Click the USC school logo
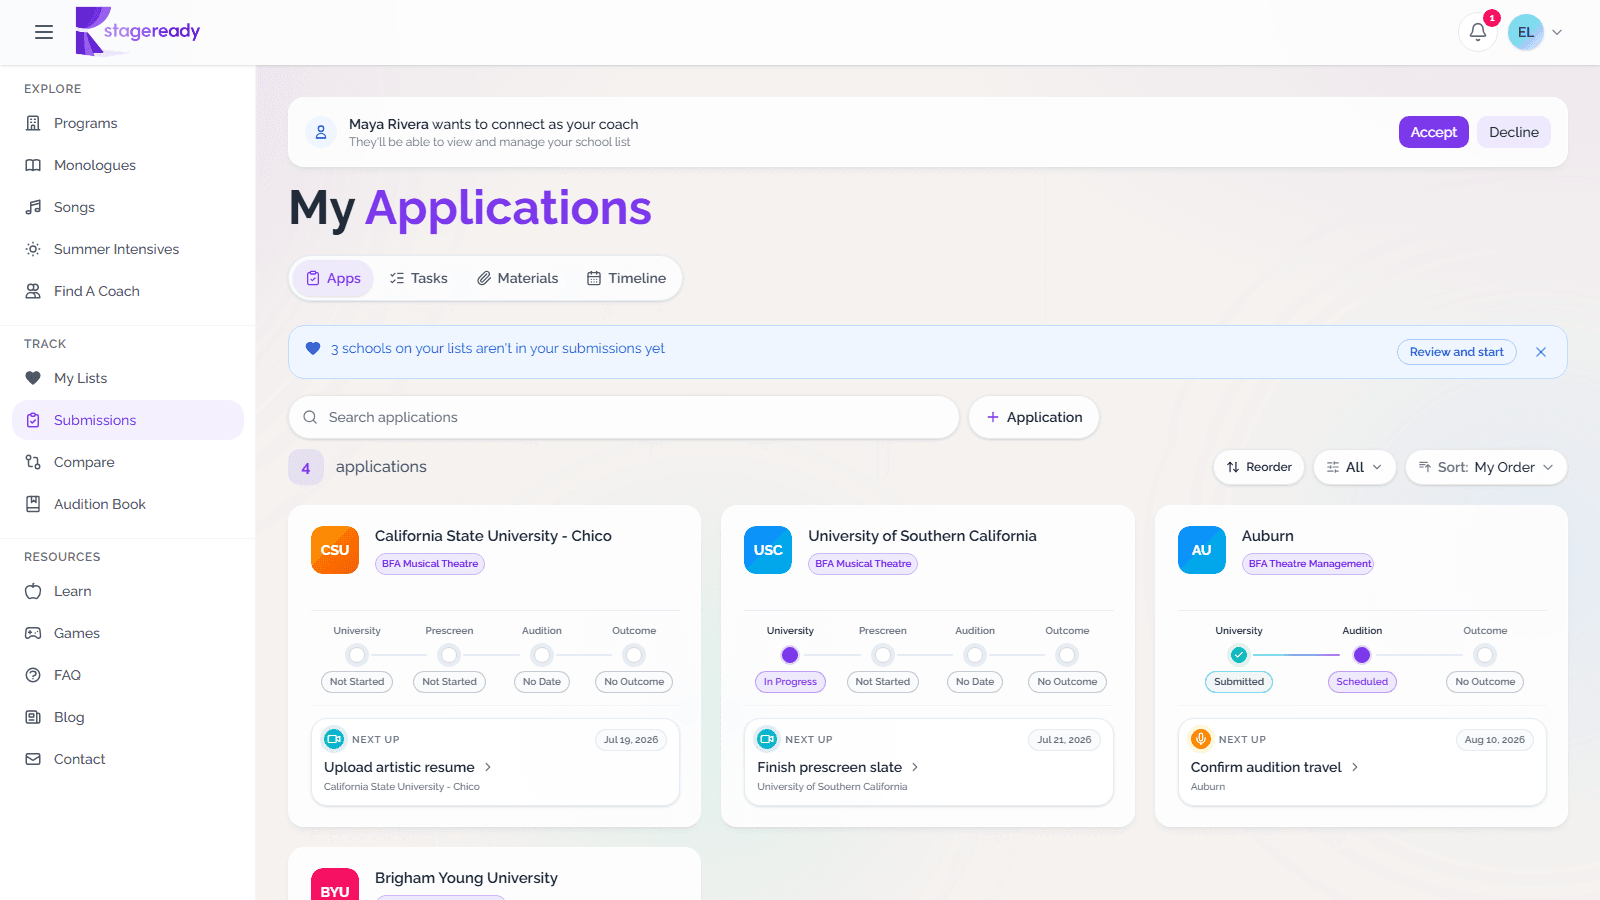Screen dimensions: 1600x900 coord(768,550)
